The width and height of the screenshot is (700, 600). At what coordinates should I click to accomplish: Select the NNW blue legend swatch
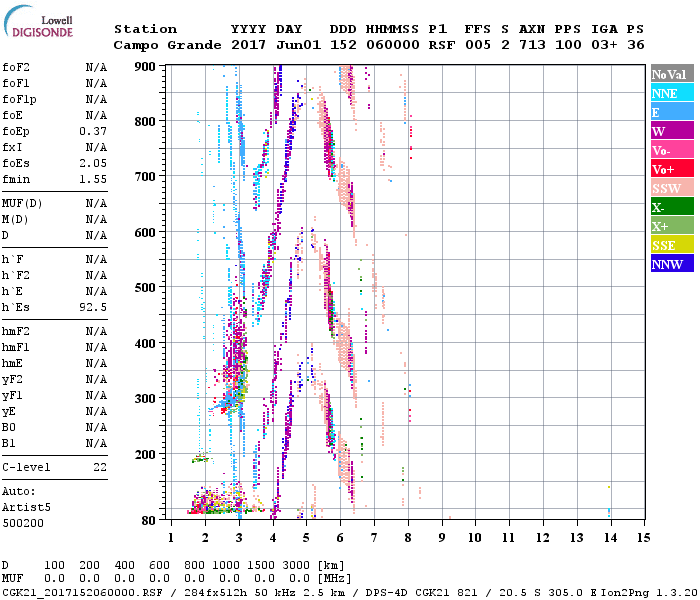coord(672,264)
